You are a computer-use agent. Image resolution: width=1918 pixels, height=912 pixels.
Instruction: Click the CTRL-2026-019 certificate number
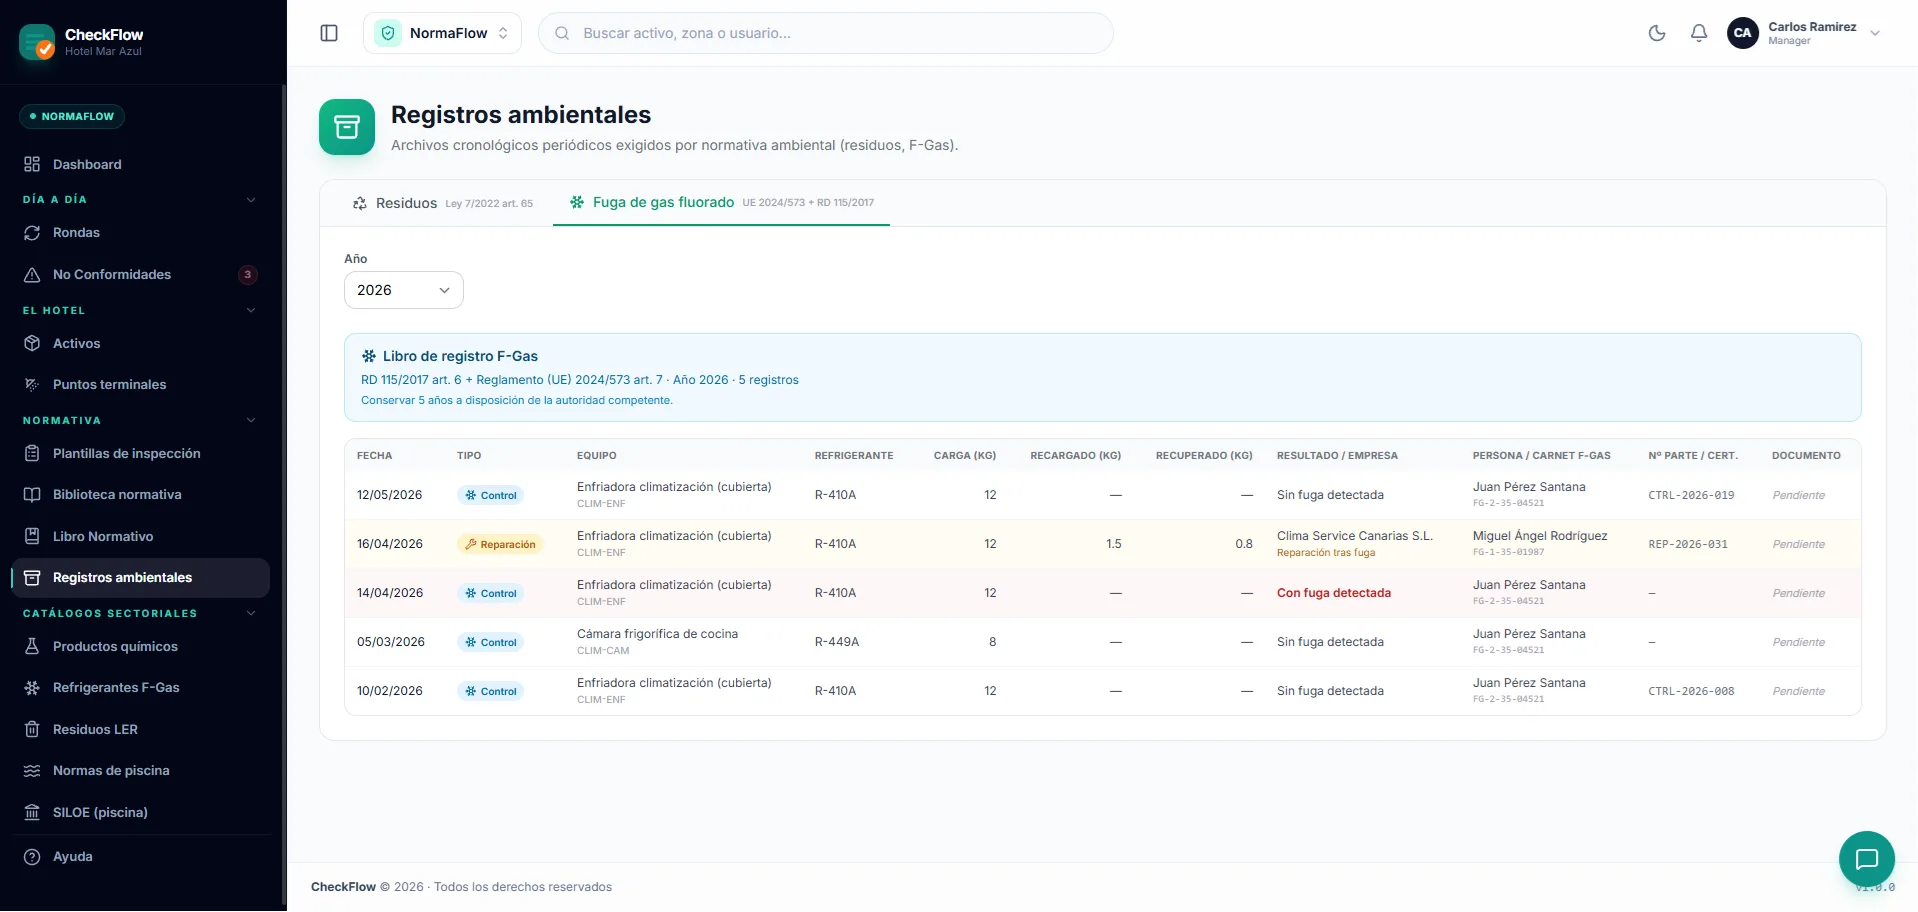tap(1691, 495)
